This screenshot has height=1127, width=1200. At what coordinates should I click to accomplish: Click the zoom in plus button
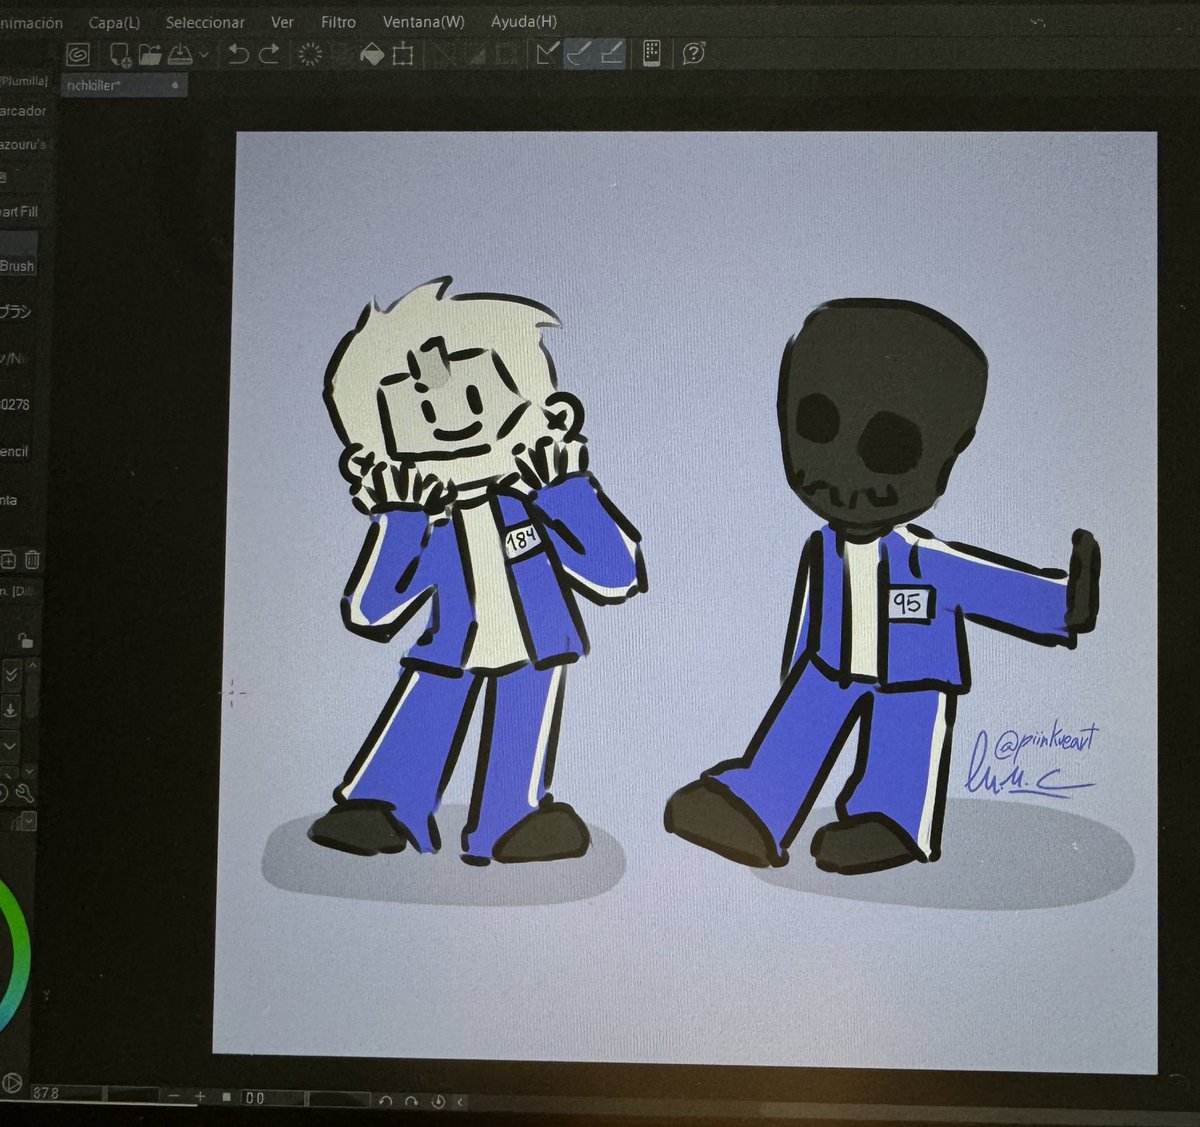(x=200, y=1097)
